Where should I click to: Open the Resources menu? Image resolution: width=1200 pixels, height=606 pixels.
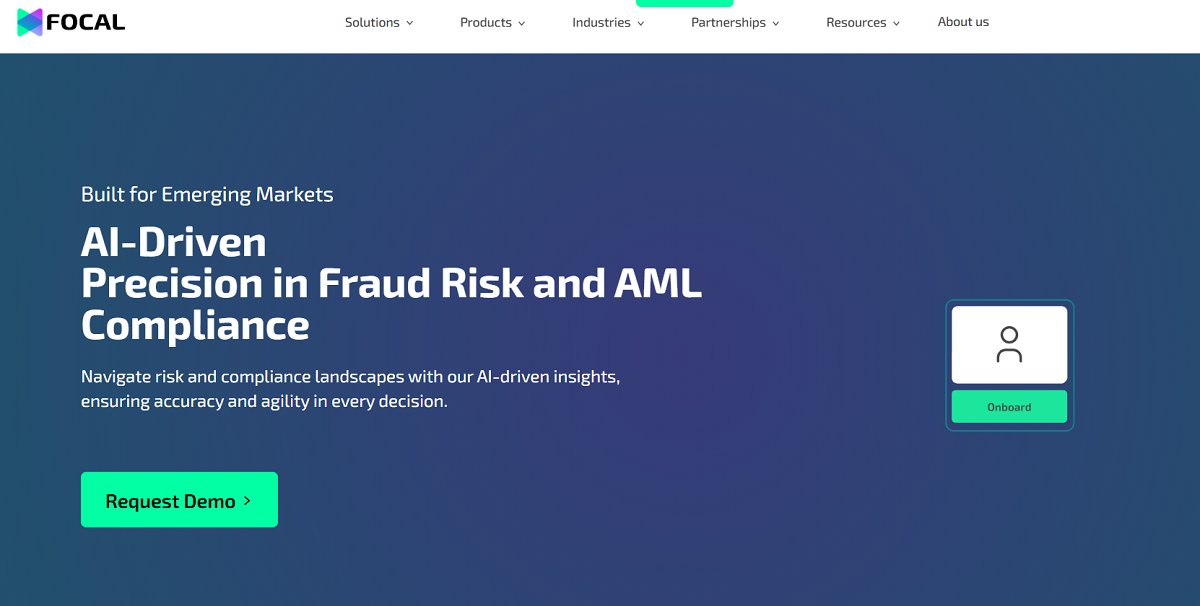(x=856, y=23)
